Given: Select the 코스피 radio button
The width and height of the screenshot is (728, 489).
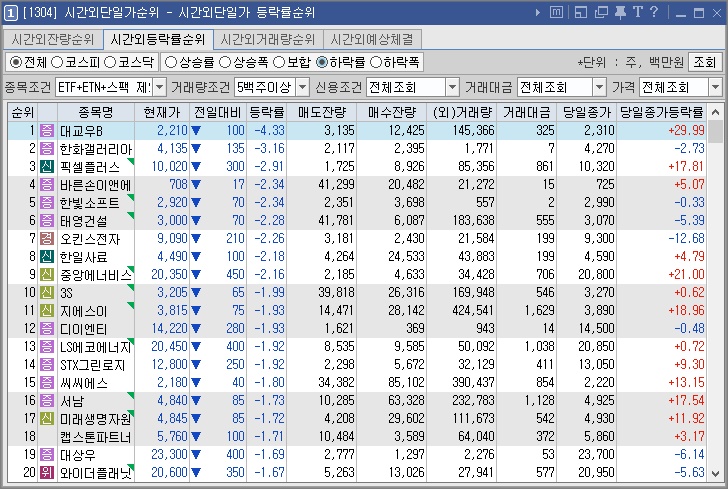Looking at the screenshot, I should (x=57, y=62).
